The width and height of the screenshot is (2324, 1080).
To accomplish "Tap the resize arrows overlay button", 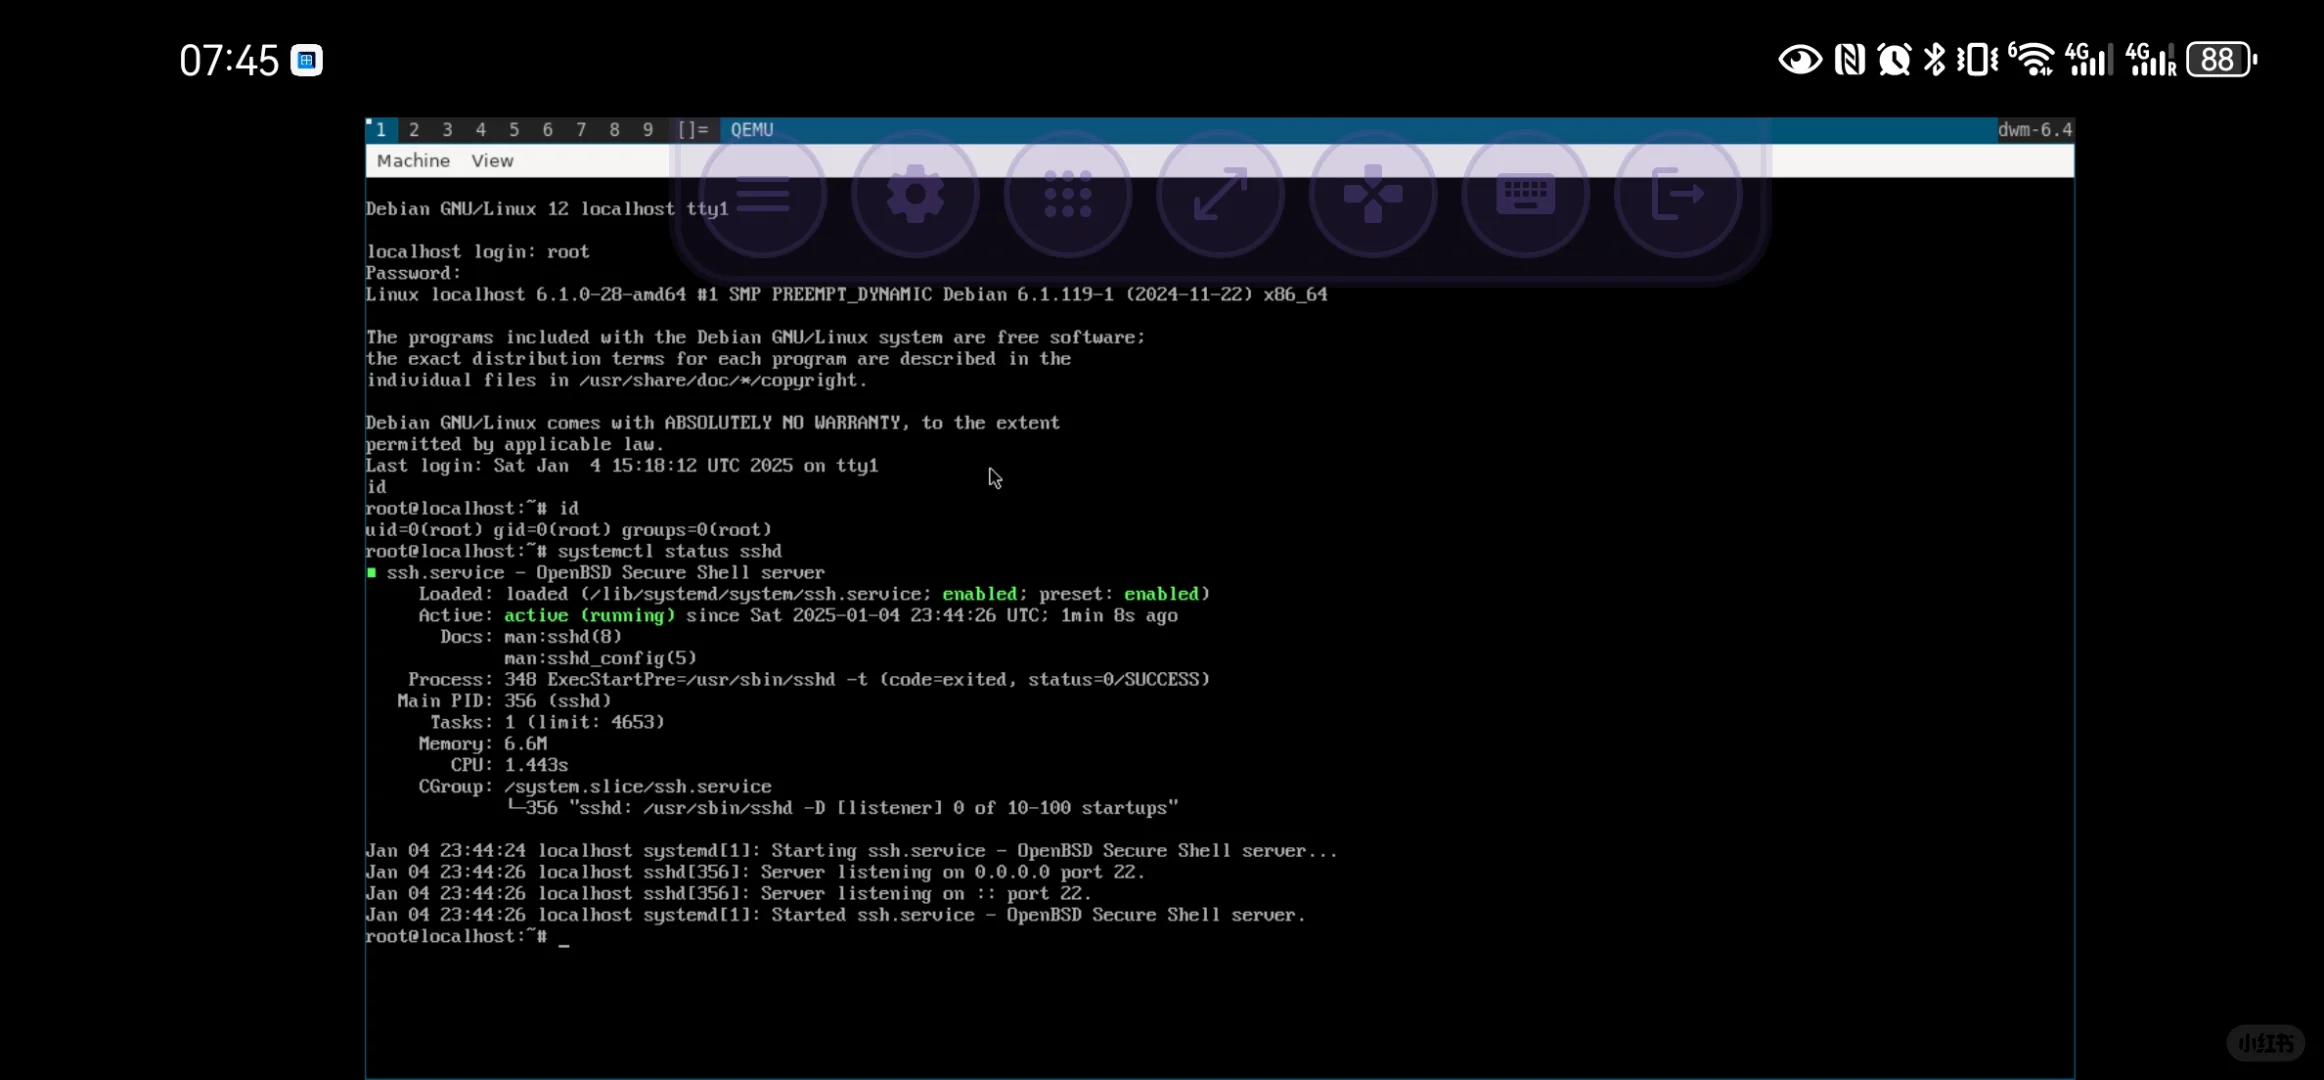I will [x=1220, y=195].
